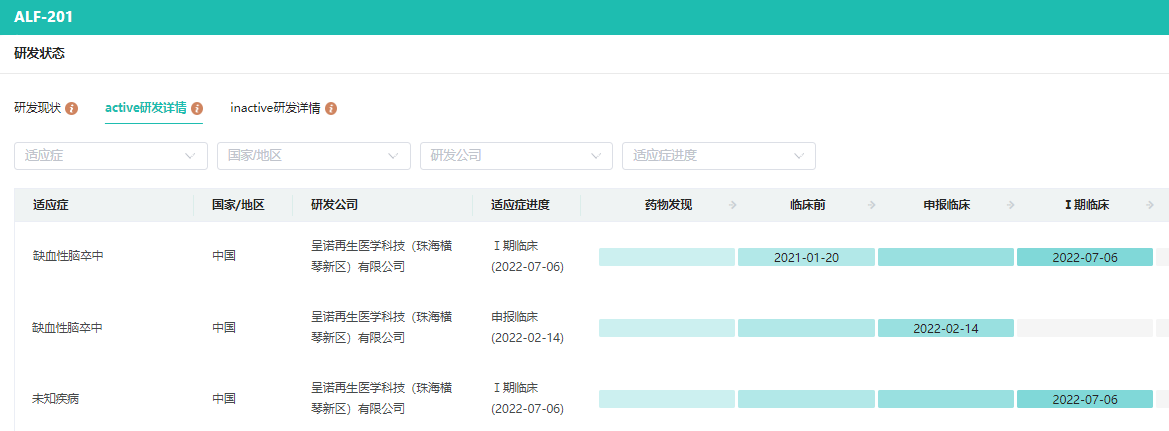
Task: Expand the 研发公司 filter dropdown
Action: click(516, 156)
